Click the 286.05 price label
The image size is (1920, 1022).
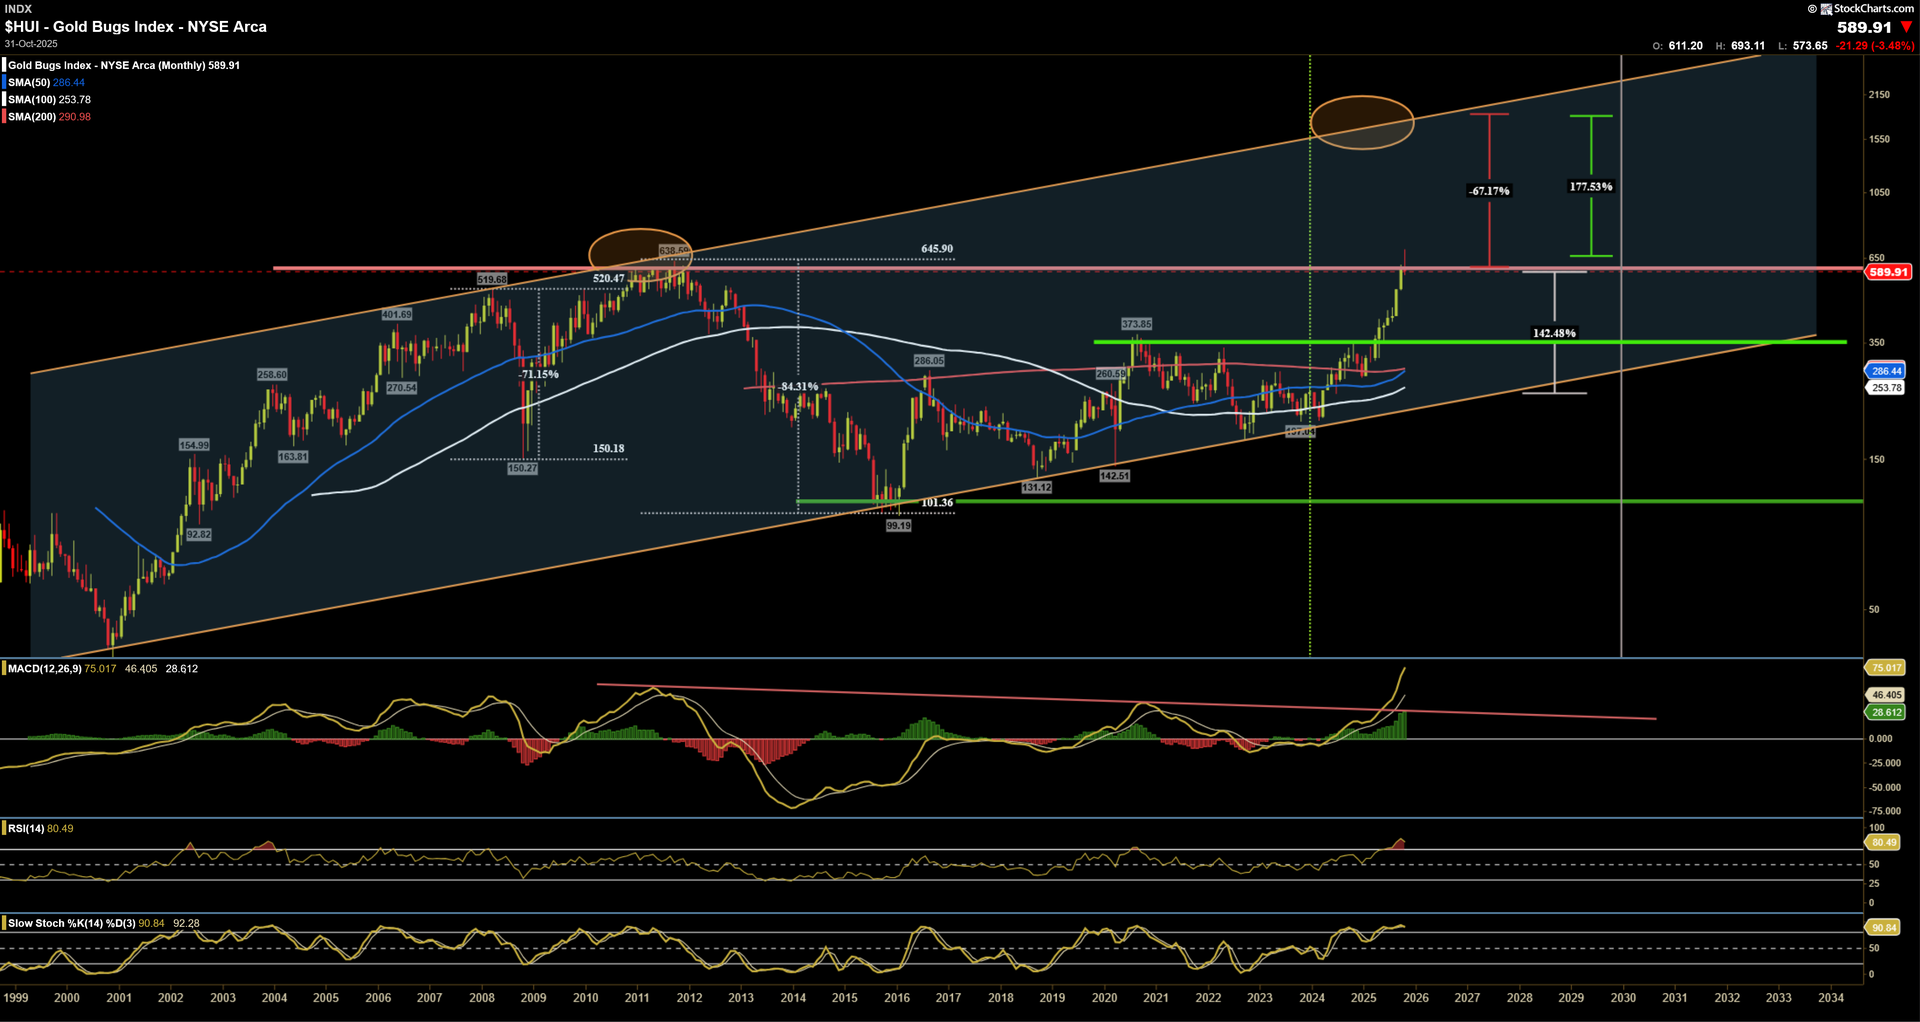coord(929,361)
